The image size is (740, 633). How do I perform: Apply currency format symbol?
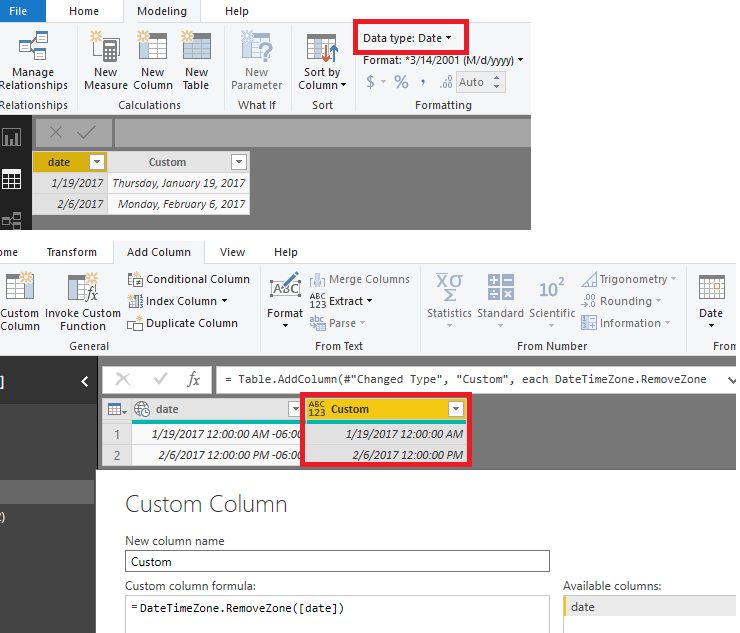[370, 82]
